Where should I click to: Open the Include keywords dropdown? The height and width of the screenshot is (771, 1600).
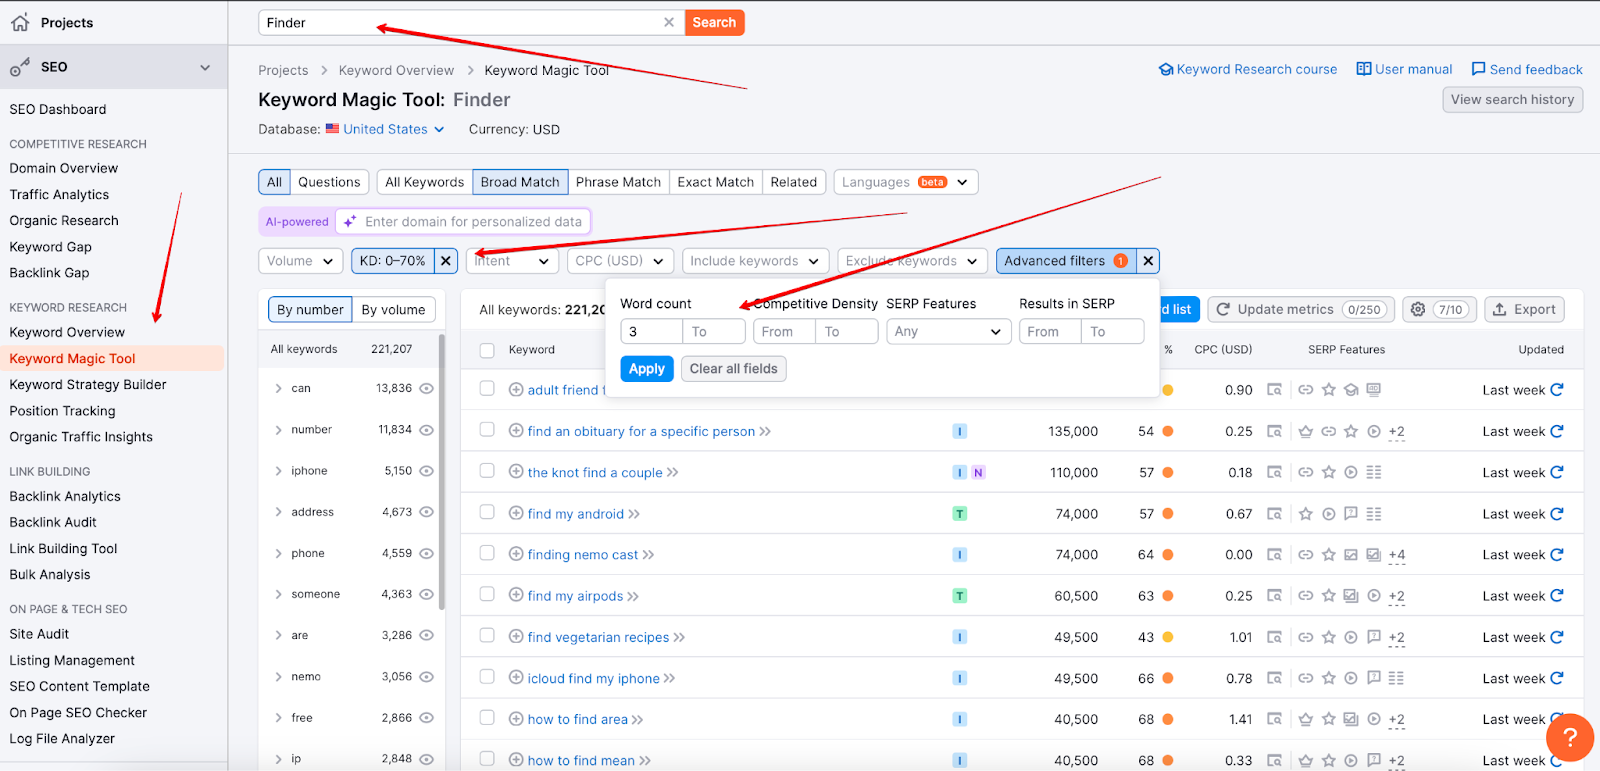[755, 261]
